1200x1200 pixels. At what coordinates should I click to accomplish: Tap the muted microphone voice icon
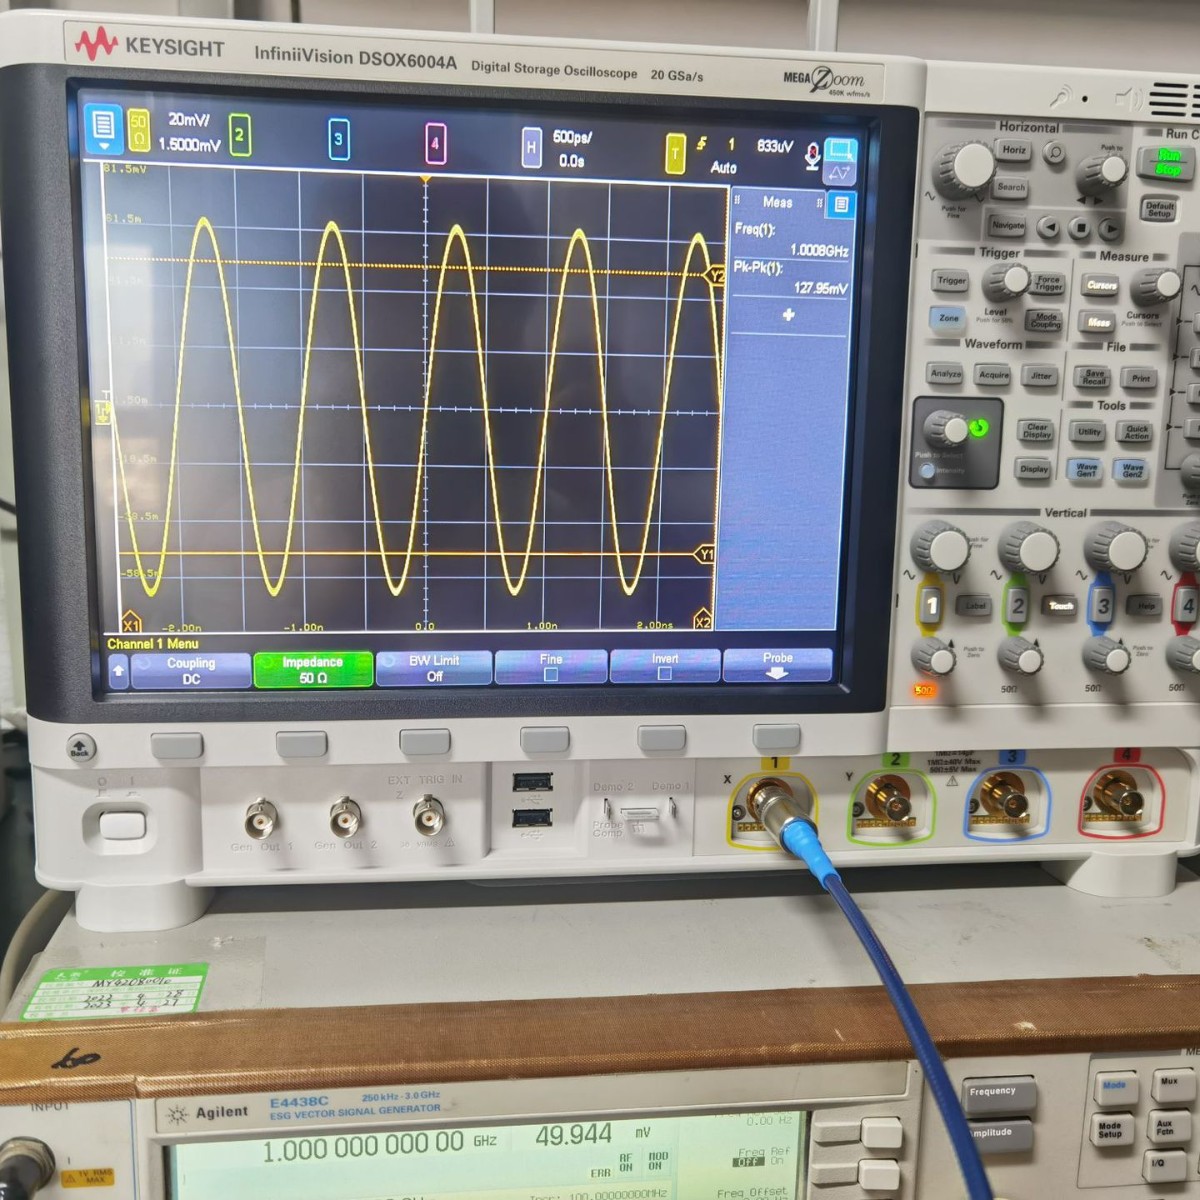tap(812, 156)
